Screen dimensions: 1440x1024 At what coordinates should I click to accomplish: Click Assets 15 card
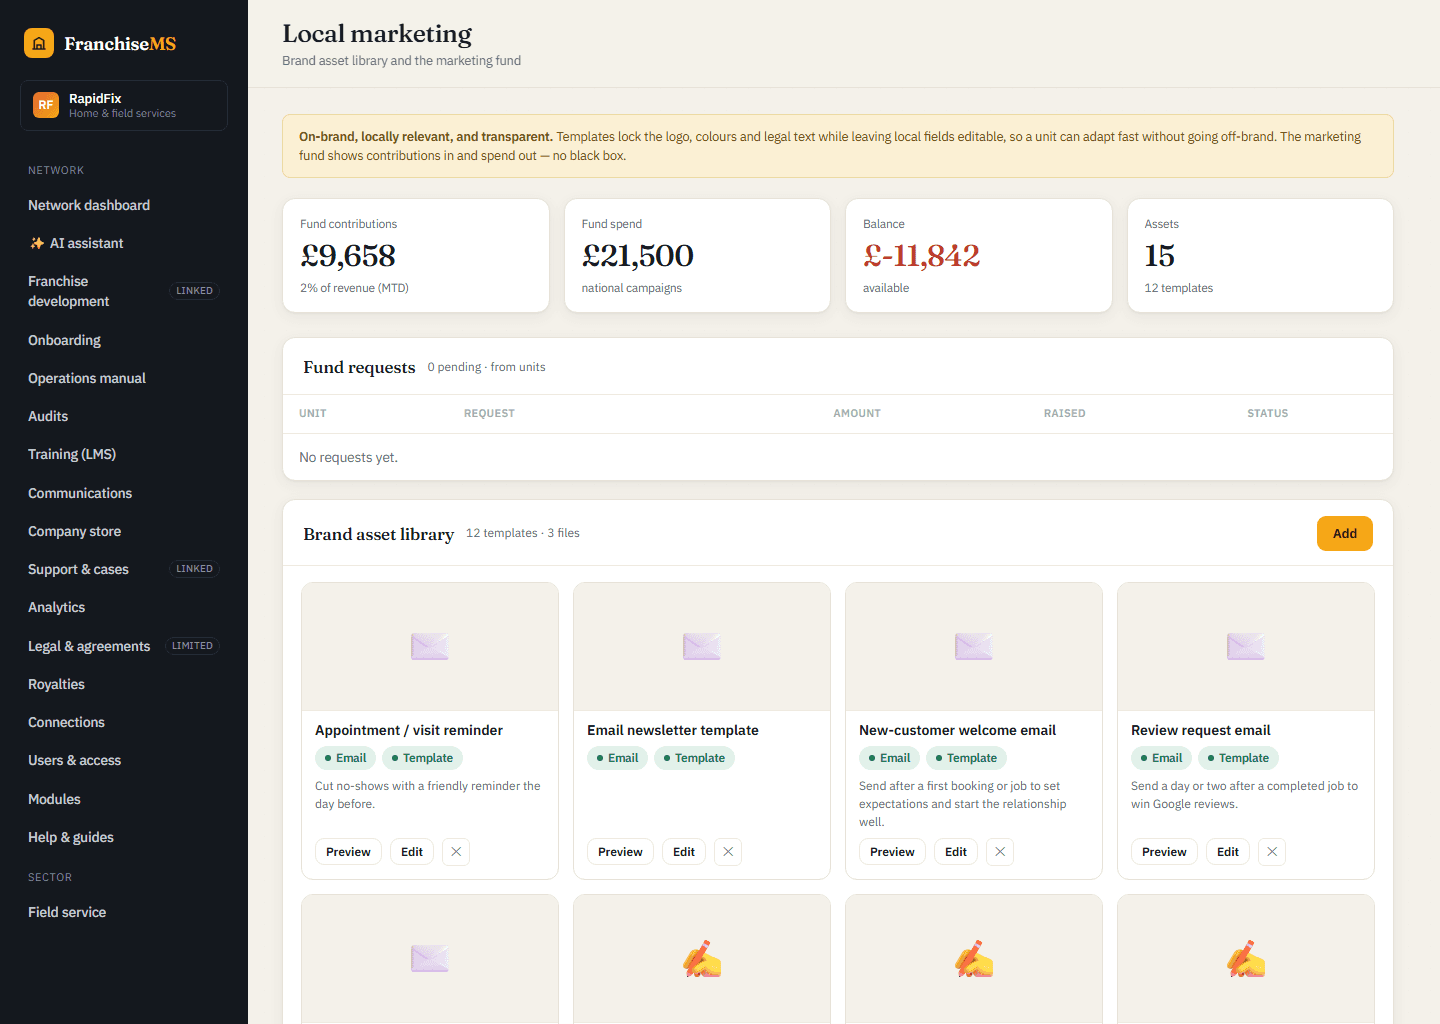tap(1260, 255)
